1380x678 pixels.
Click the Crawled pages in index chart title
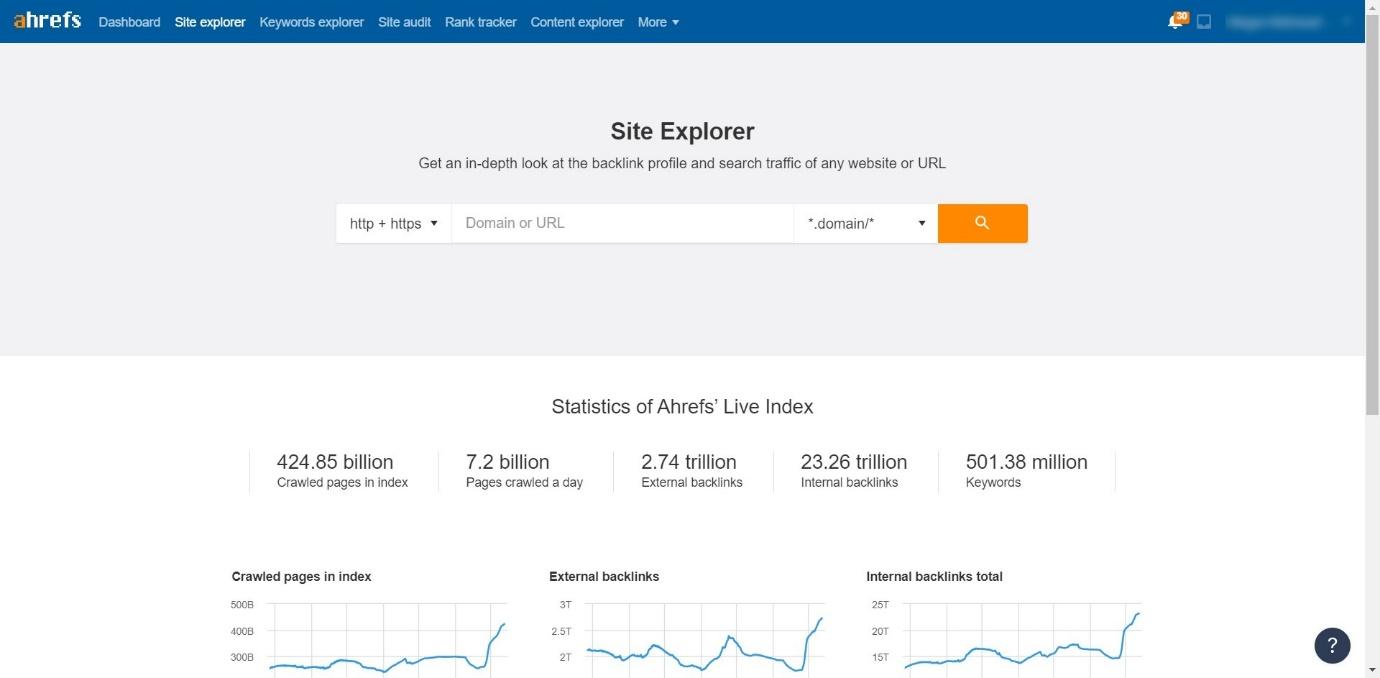click(301, 576)
